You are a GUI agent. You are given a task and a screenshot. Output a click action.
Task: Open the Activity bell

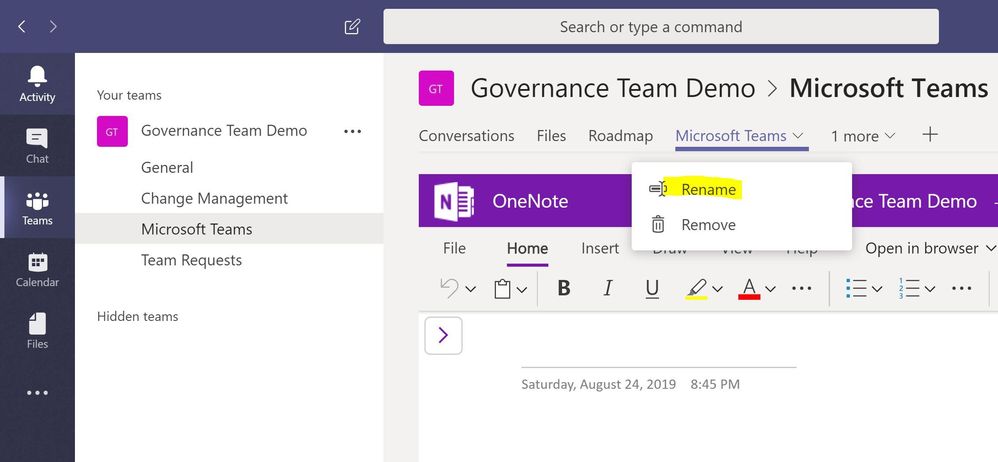pos(37,84)
